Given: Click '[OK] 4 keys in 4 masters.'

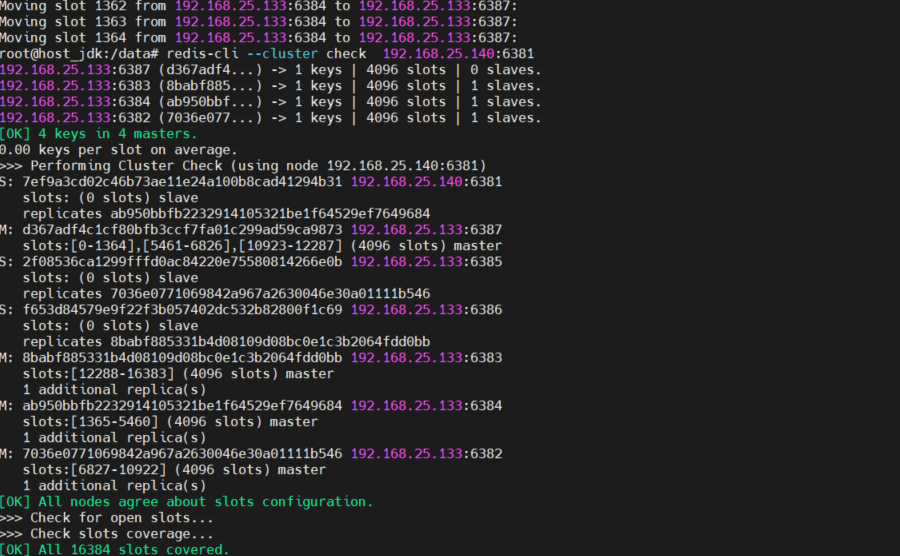Looking at the screenshot, I should tap(99, 134).
